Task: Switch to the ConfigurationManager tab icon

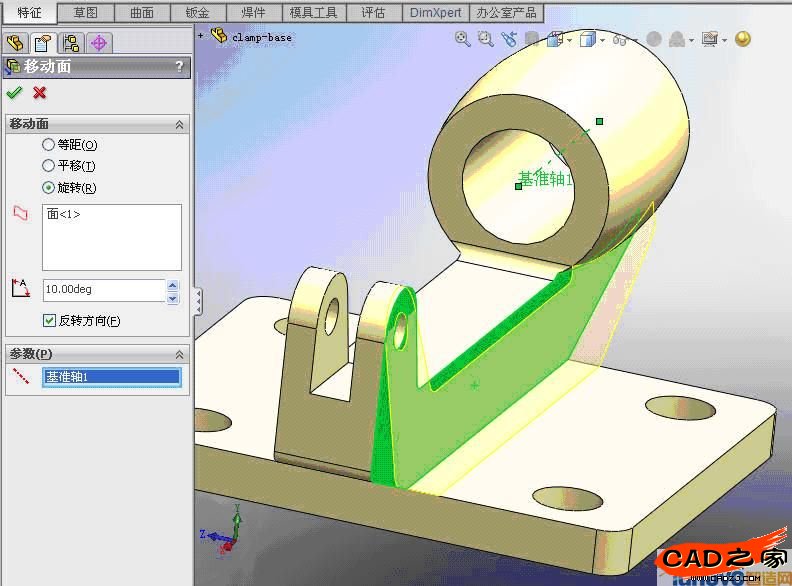Action: 70,43
